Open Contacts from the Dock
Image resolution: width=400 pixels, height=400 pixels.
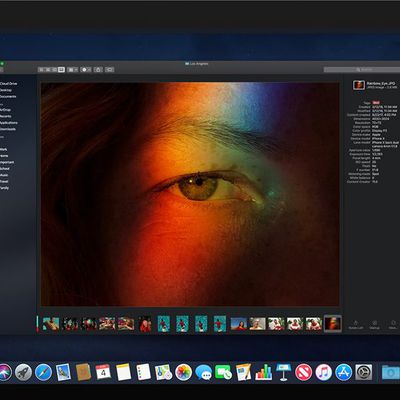(x=83, y=372)
